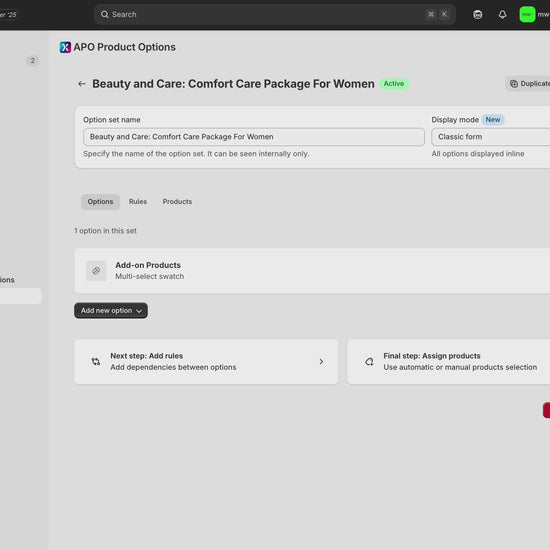Open the Display mode Classic form dropdown
The image size is (550, 550).
(490, 137)
